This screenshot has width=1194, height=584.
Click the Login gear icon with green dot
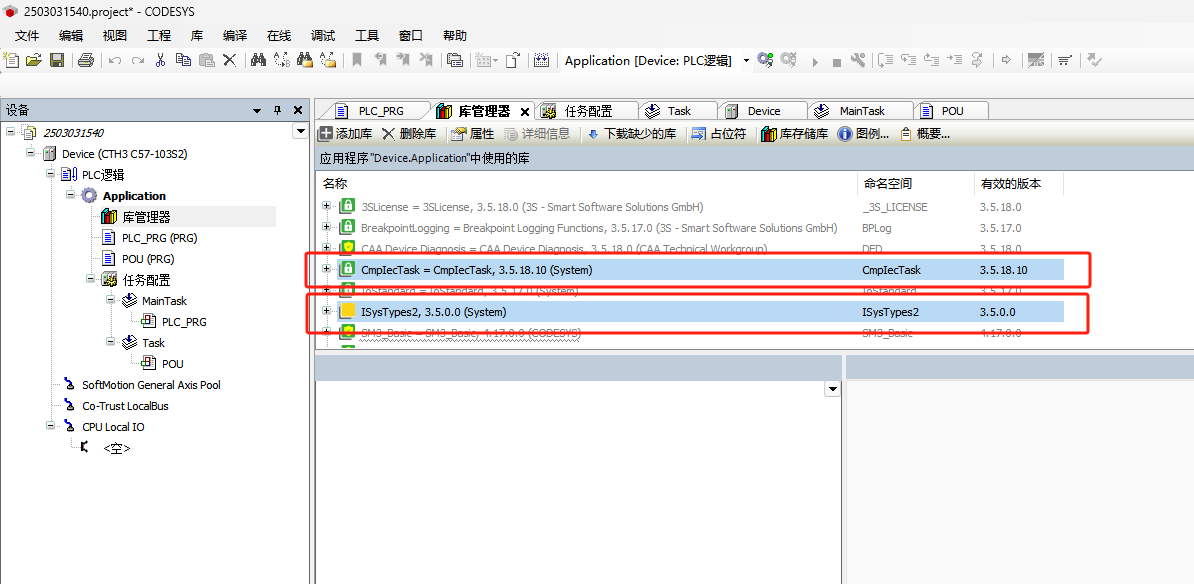(x=765, y=60)
